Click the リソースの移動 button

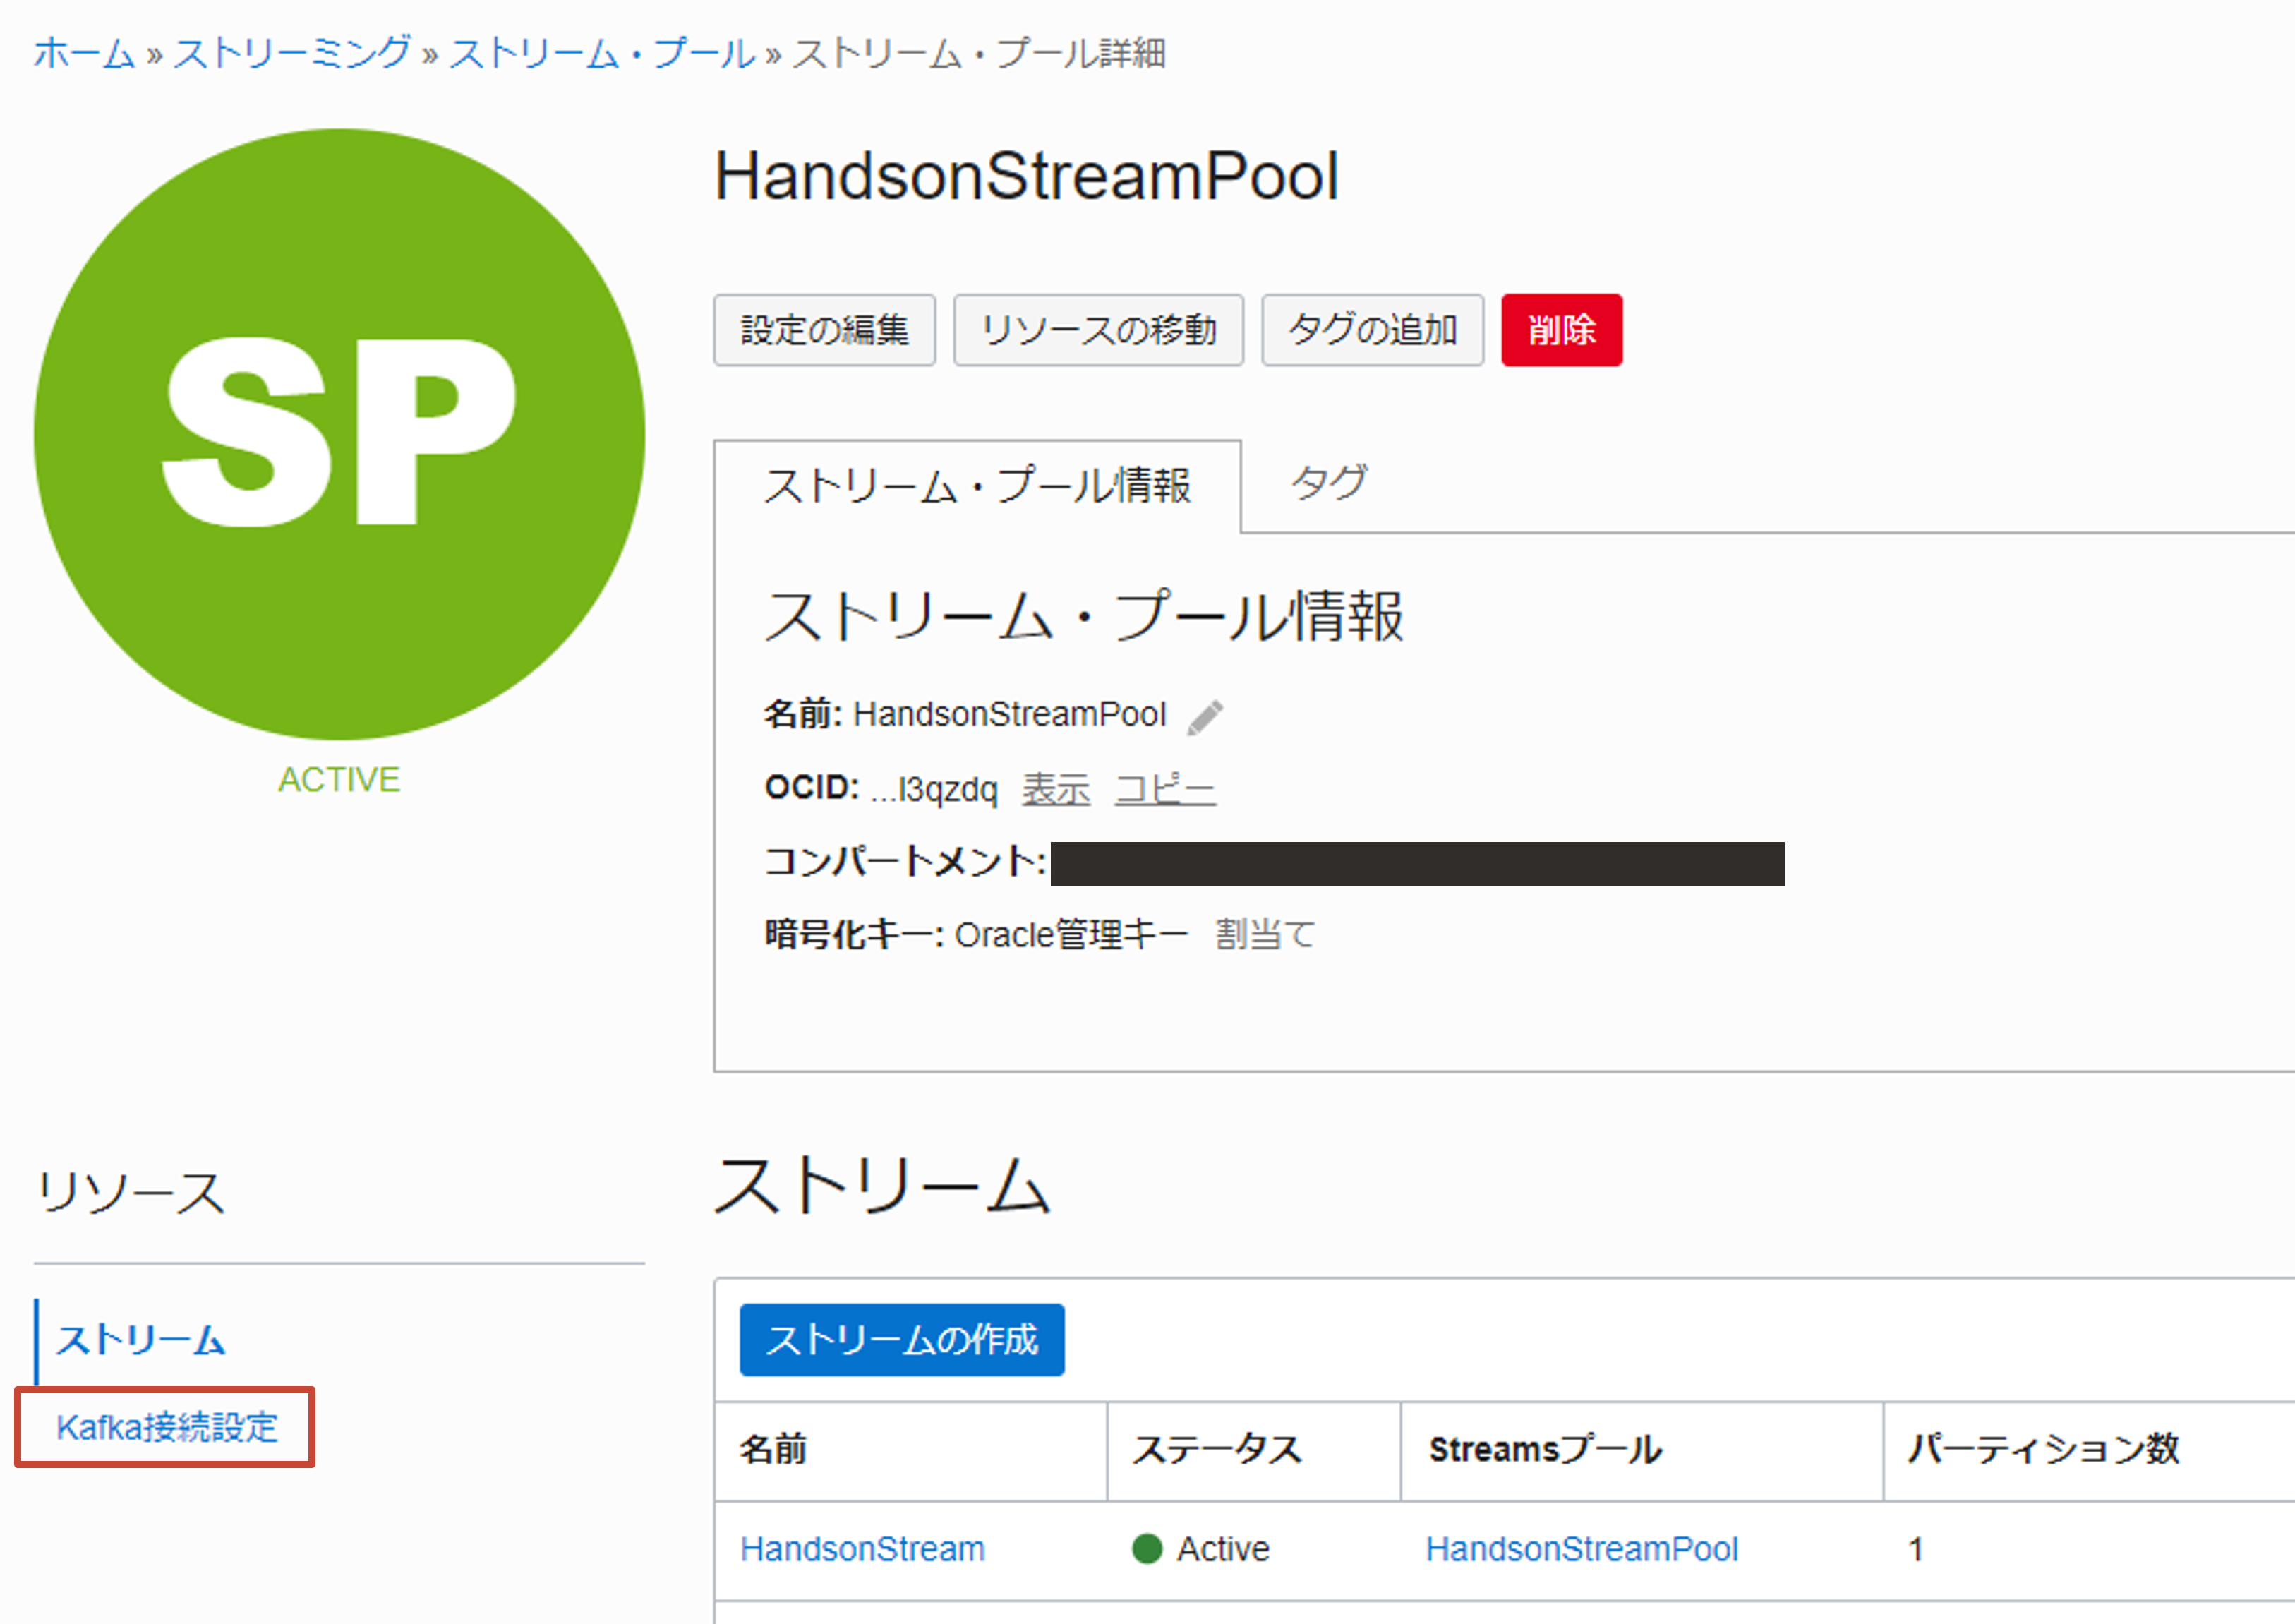[x=1098, y=330]
